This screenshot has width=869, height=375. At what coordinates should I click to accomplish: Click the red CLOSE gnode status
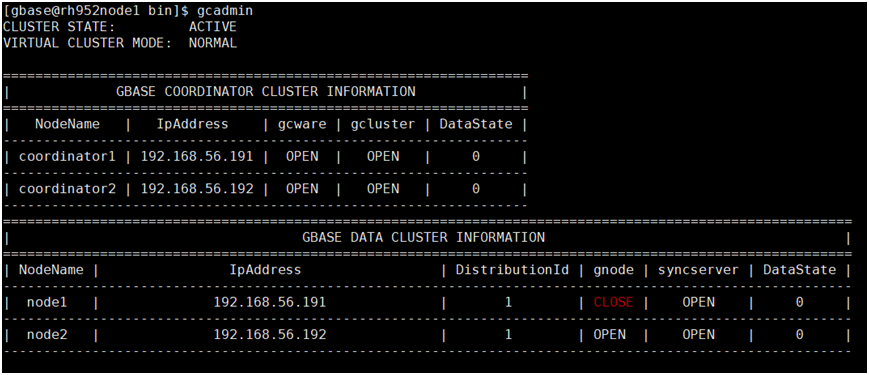tap(613, 302)
